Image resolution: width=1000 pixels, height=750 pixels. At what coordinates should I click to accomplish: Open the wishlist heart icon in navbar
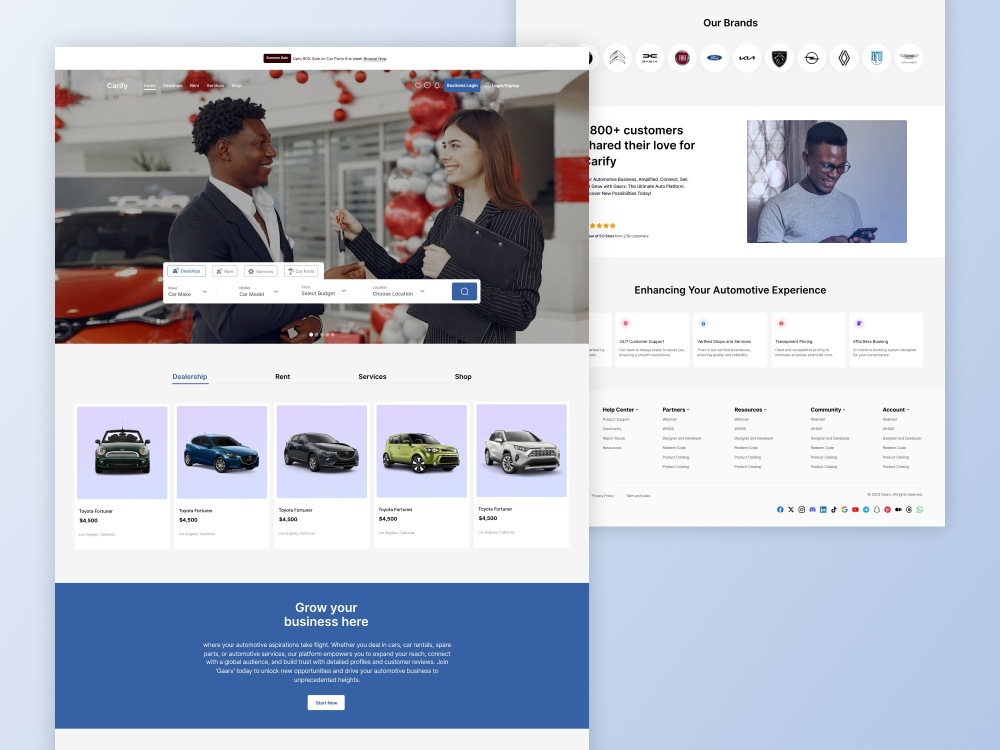click(x=418, y=85)
